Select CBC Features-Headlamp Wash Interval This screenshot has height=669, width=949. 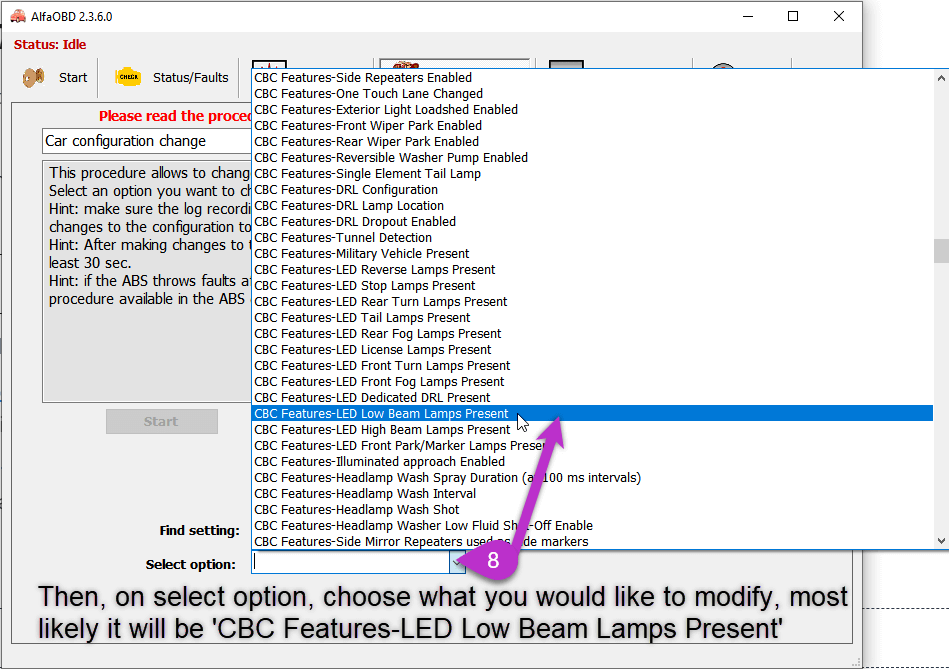pyautogui.click(x=592, y=494)
